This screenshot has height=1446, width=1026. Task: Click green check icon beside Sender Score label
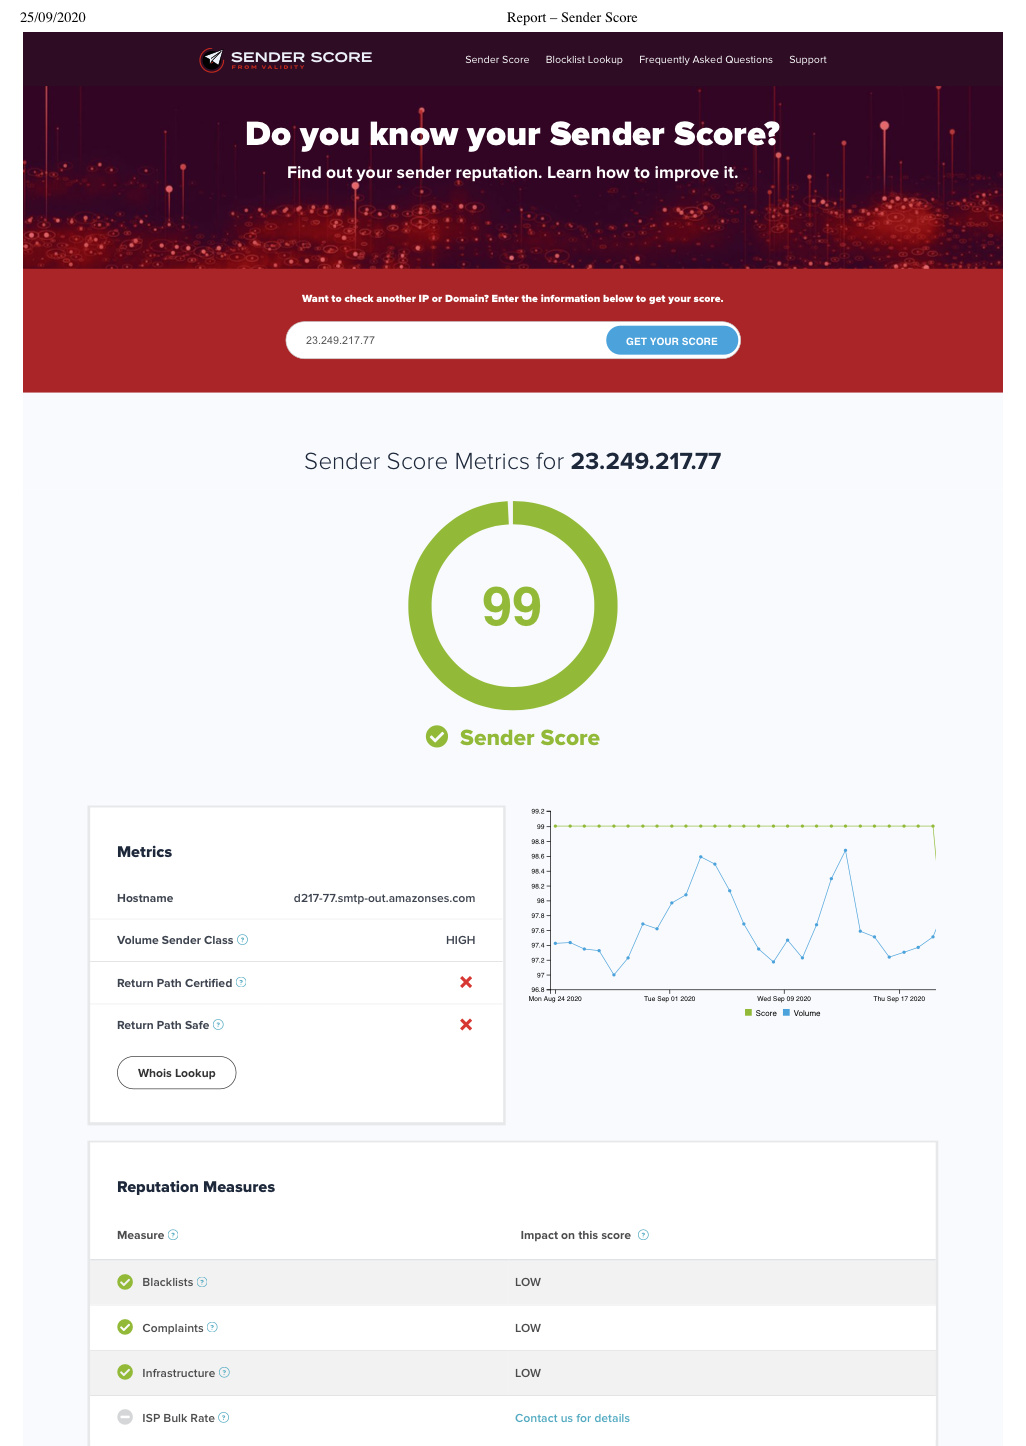tap(437, 737)
